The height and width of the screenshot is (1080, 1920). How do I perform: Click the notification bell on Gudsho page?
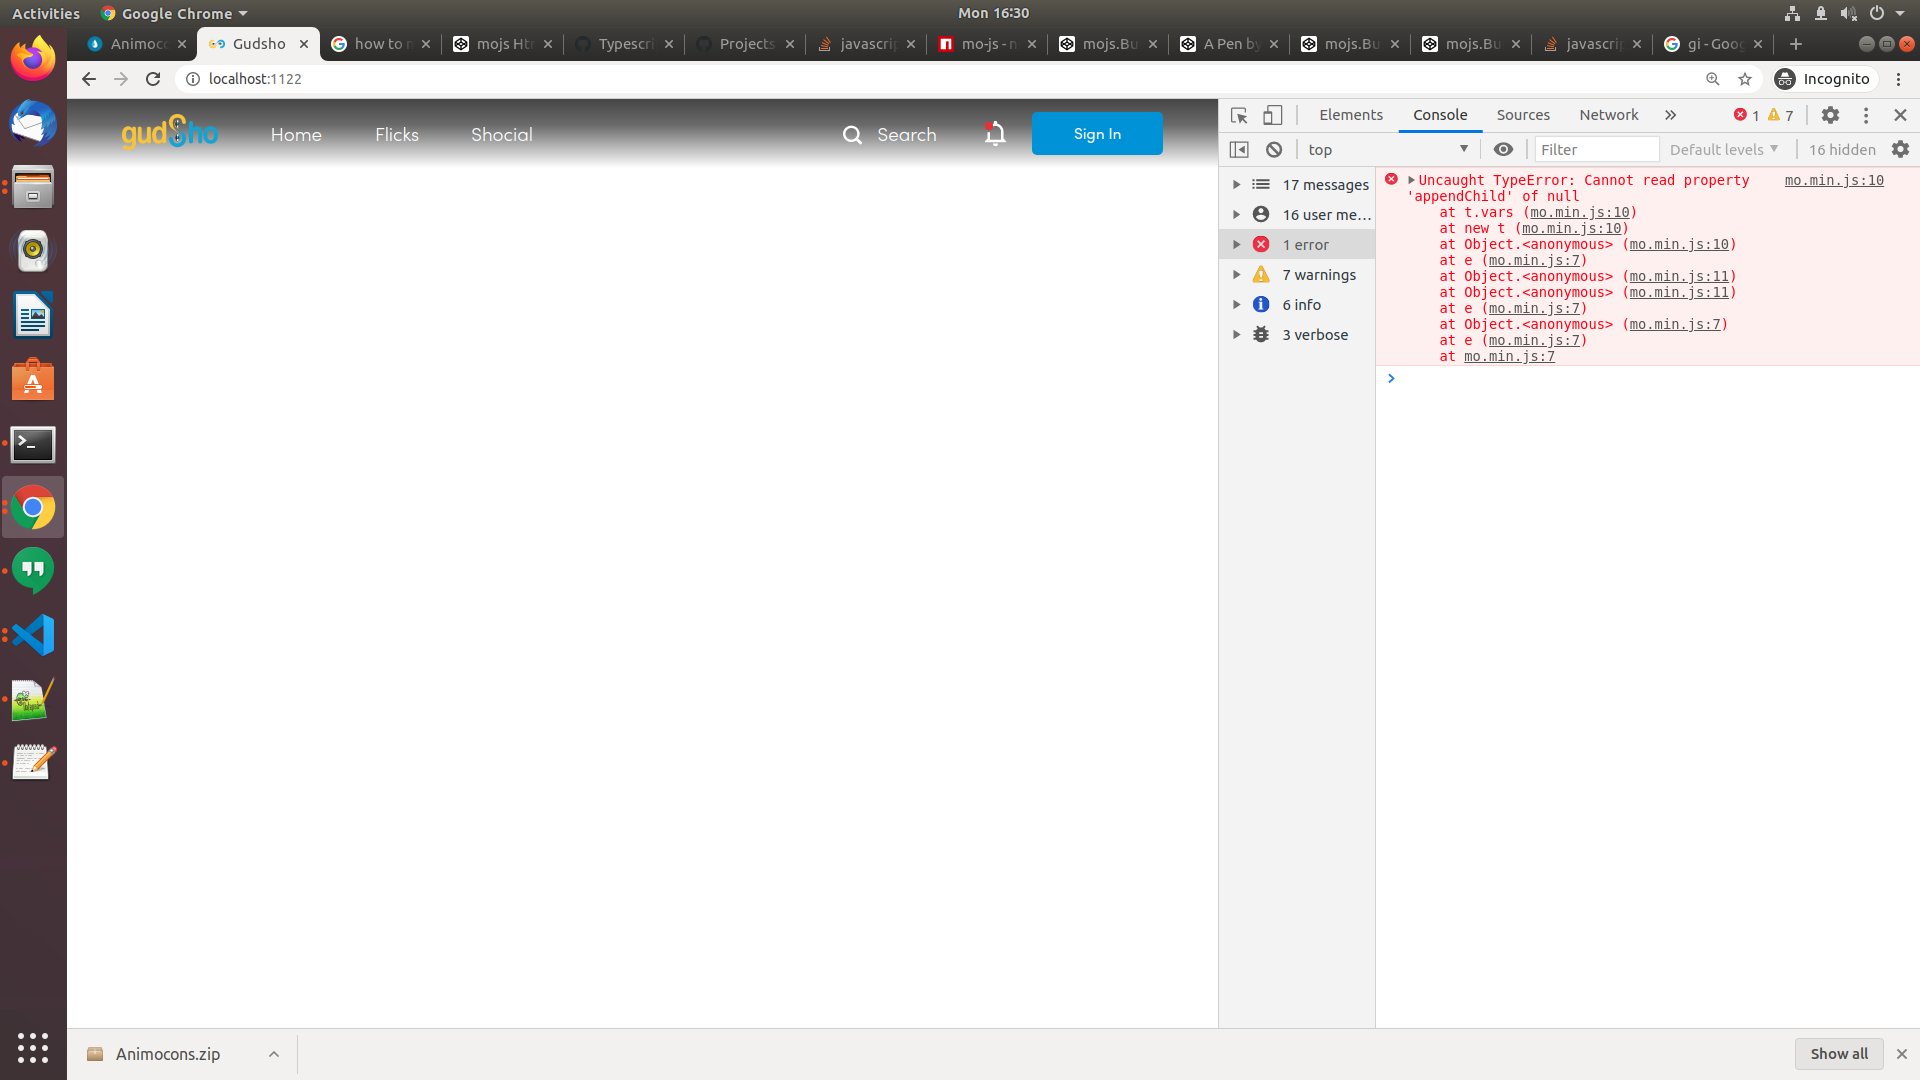click(995, 133)
